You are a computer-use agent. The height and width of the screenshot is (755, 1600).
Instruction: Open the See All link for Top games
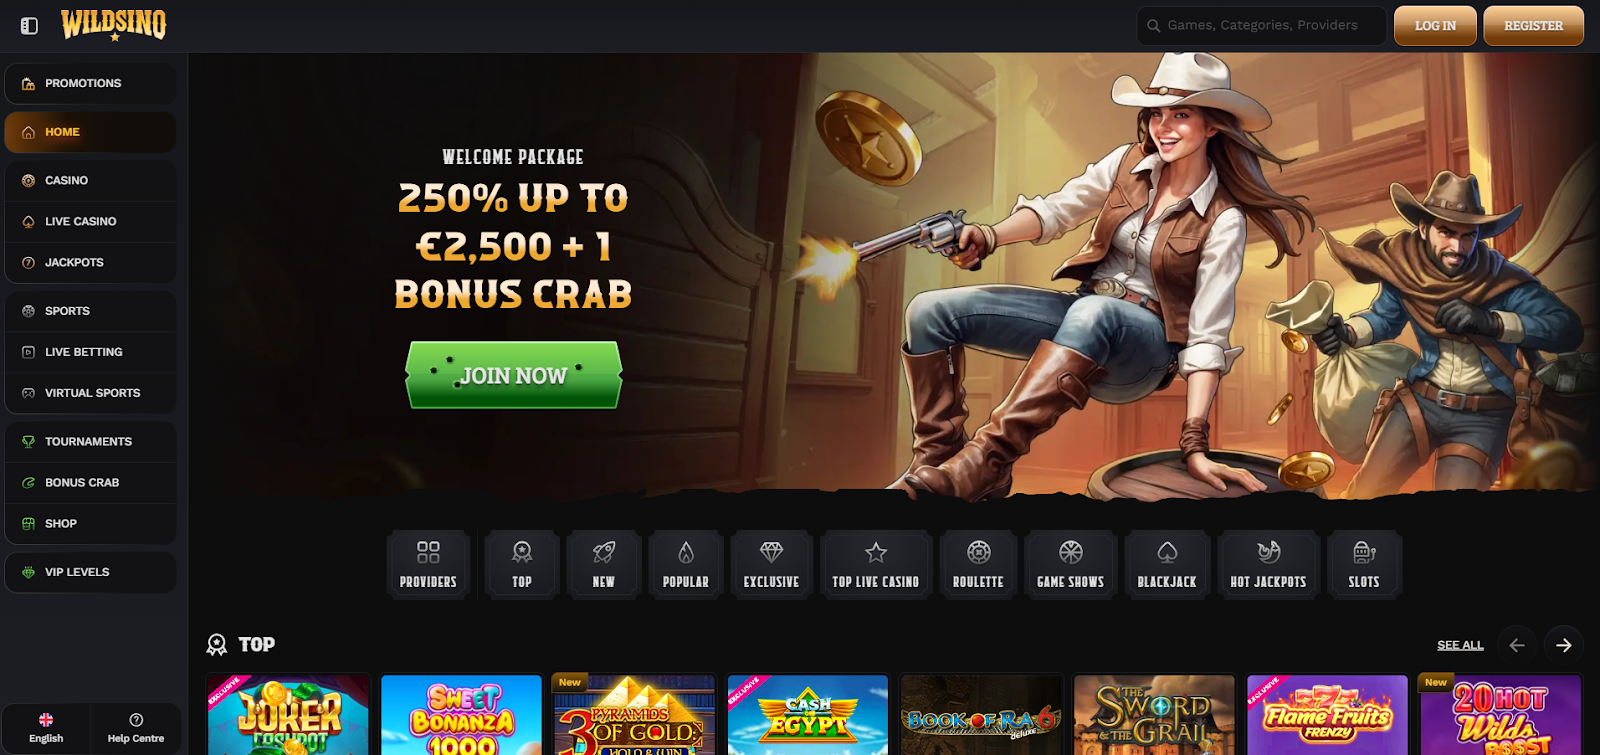(x=1460, y=645)
